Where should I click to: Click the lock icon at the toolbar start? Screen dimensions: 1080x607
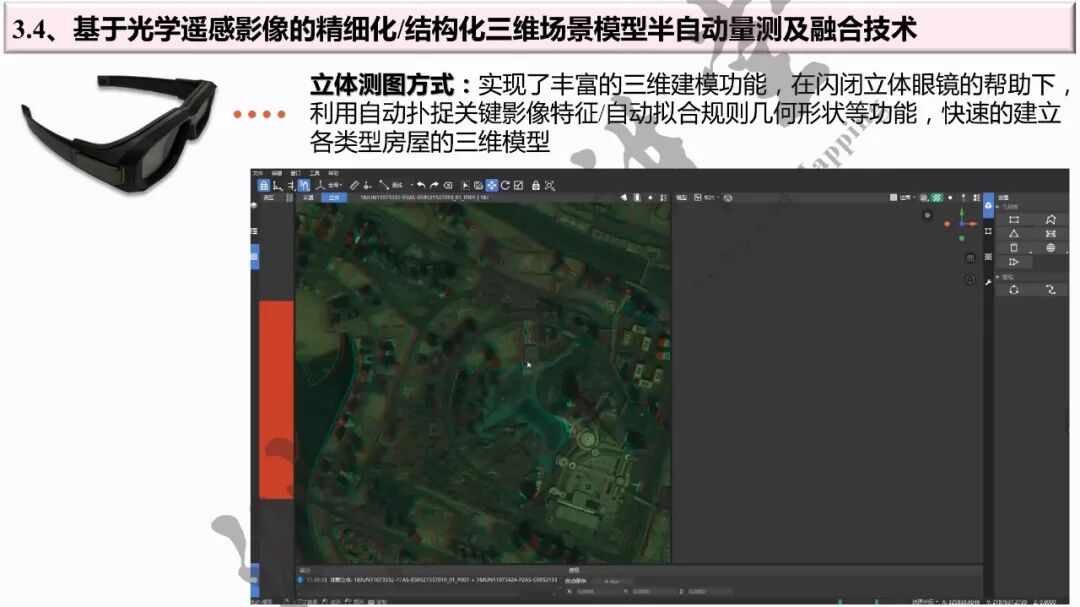tap(264, 185)
